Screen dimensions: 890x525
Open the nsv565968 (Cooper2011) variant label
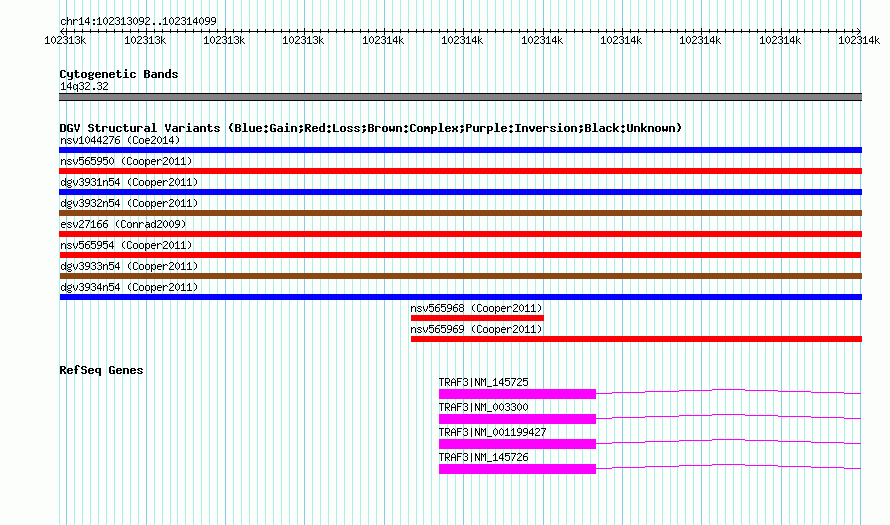coord(476,308)
